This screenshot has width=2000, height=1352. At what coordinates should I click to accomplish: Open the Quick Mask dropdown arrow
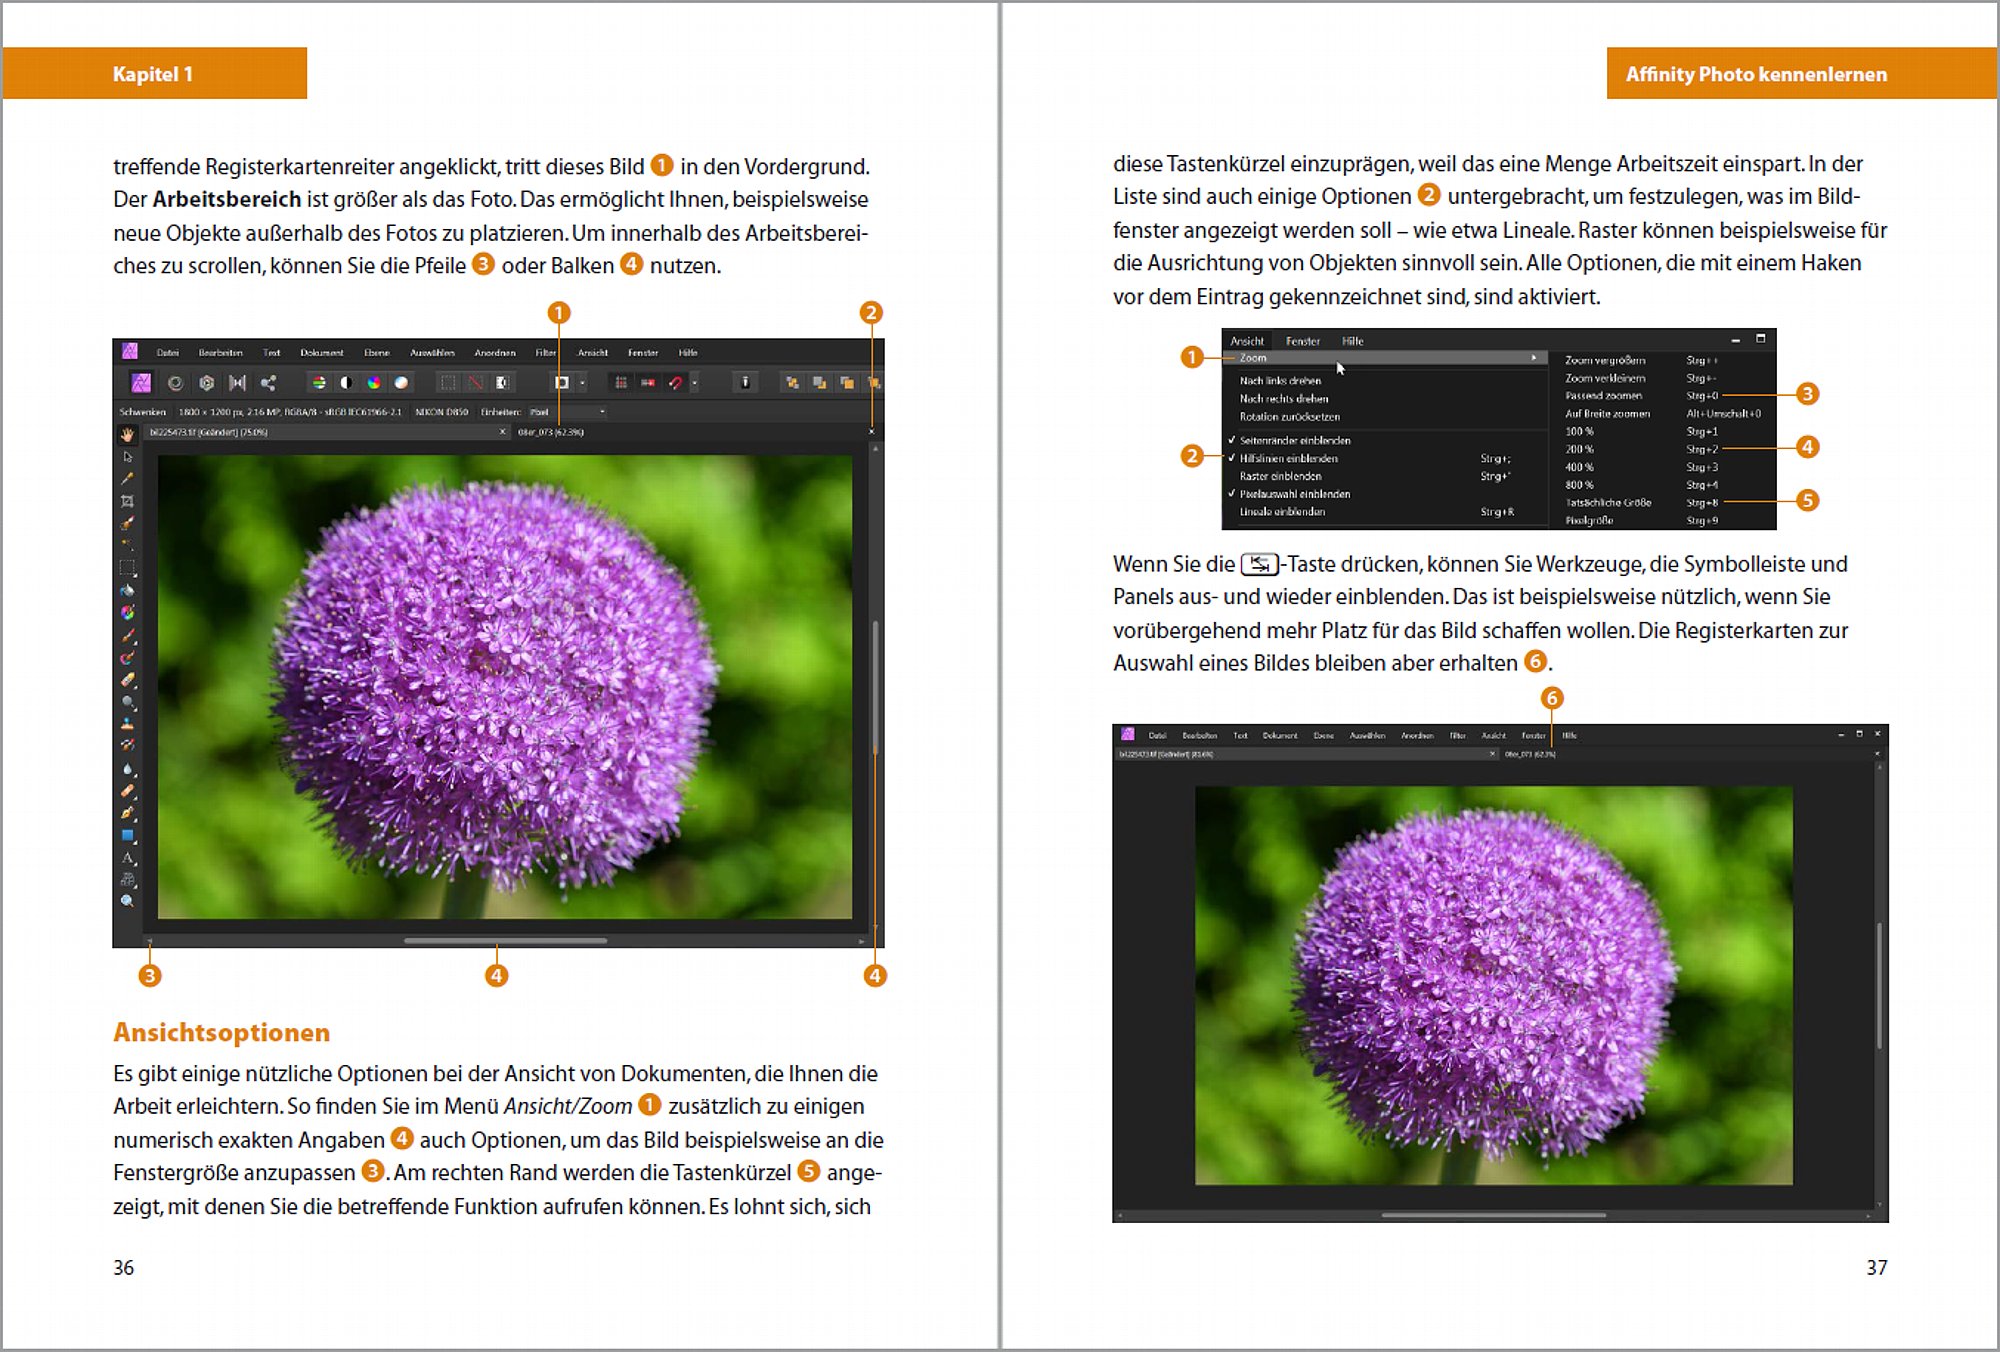[x=582, y=382]
